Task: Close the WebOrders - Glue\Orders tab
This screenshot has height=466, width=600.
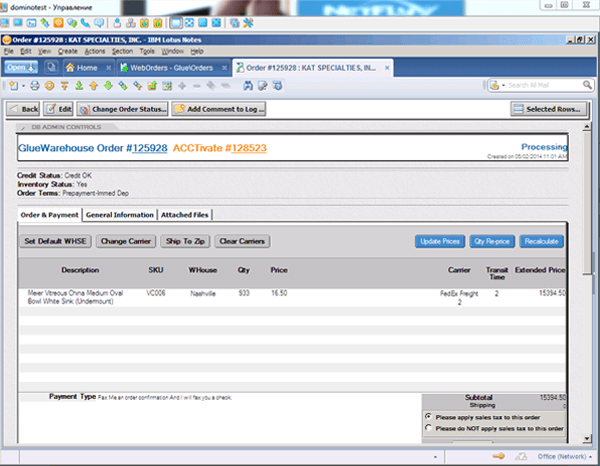Action: pyautogui.click(x=224, y=68)
